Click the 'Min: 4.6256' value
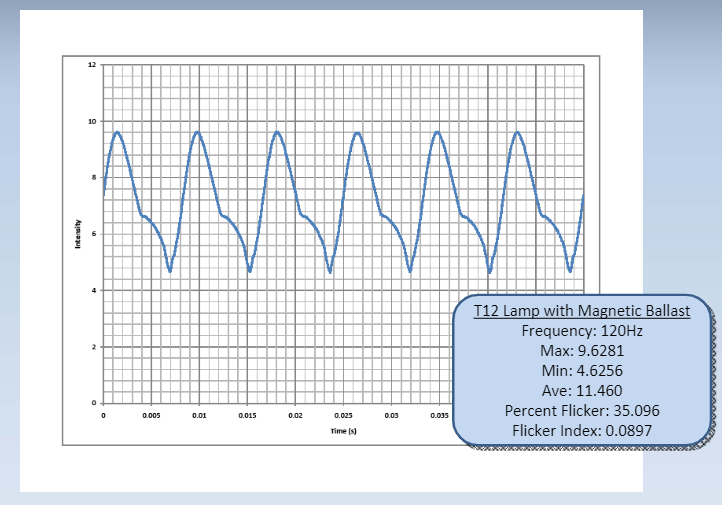 [582, 371]
